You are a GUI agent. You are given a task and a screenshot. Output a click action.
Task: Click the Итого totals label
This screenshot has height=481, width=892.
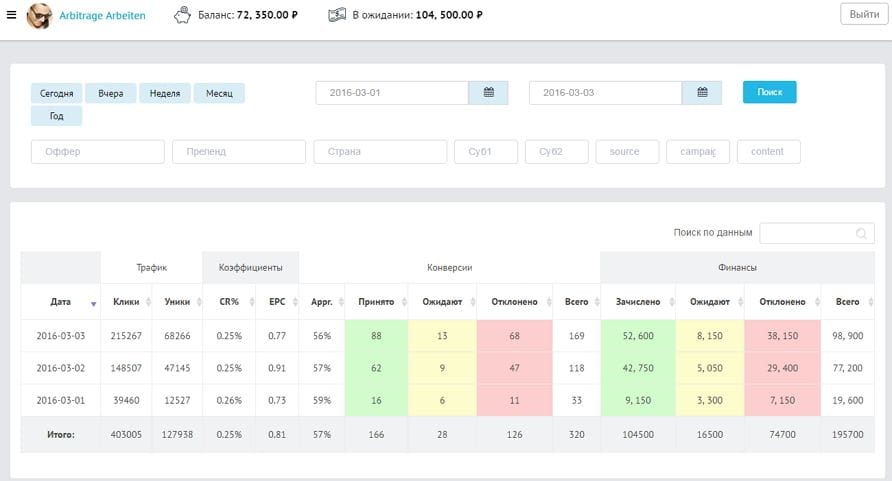[61, 434]
